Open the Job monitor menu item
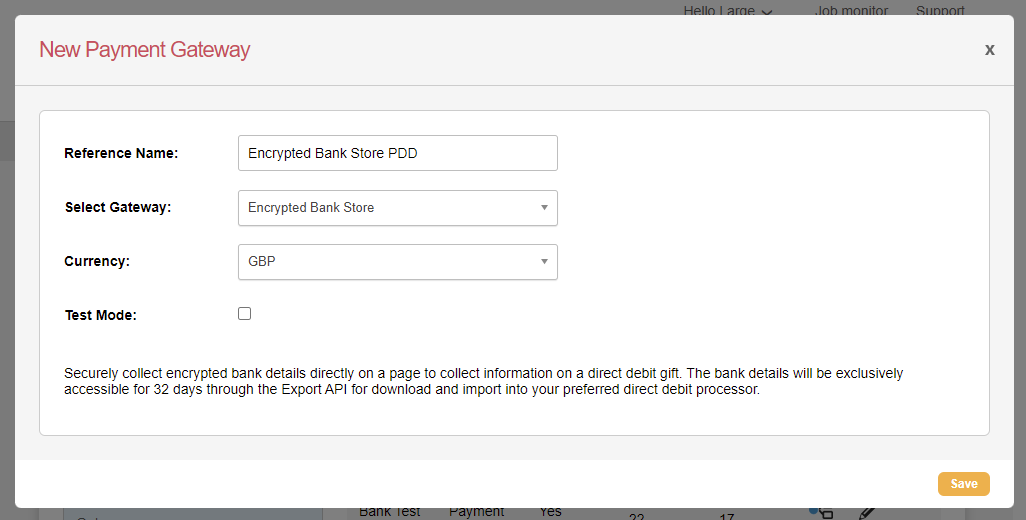Image resolution: width=1026 pixels, height=520 pixels. pos(851,11)
